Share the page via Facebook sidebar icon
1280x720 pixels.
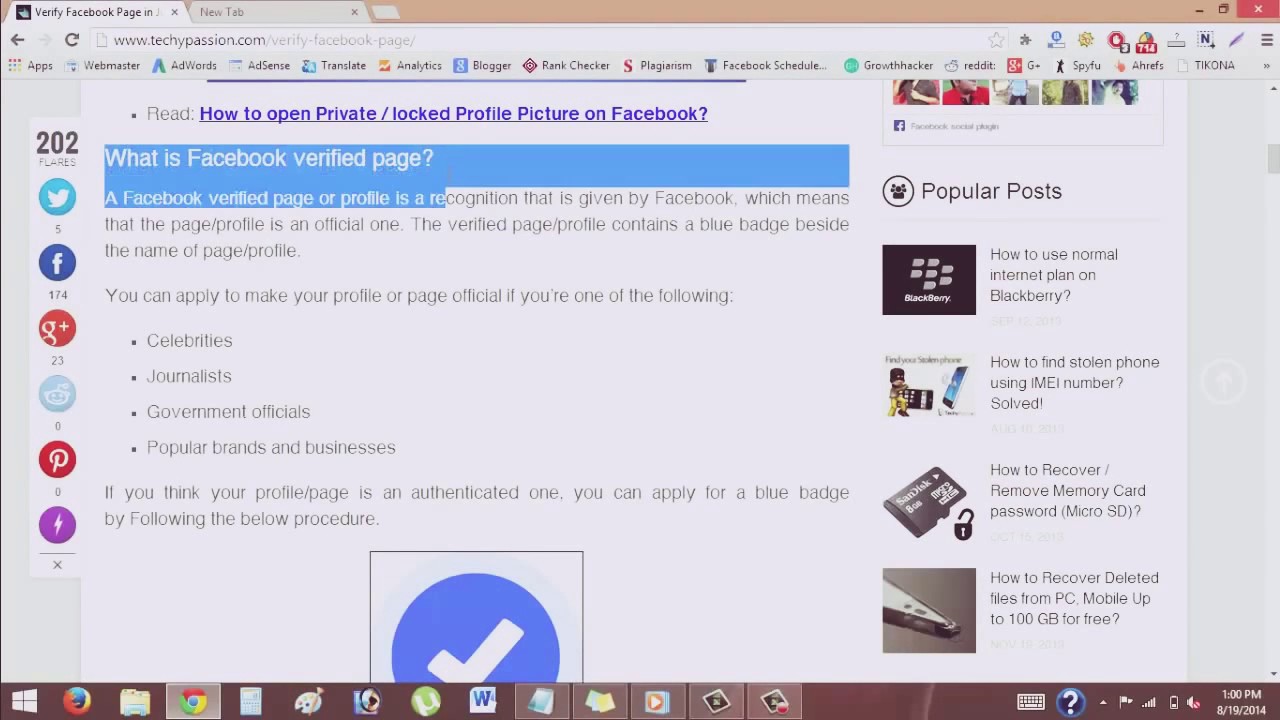pos(57,262)
